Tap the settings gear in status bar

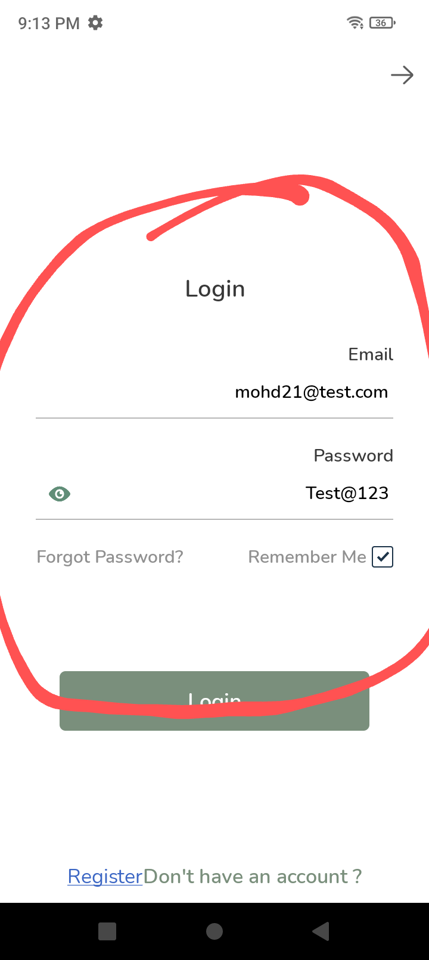[x=95, y=23]
